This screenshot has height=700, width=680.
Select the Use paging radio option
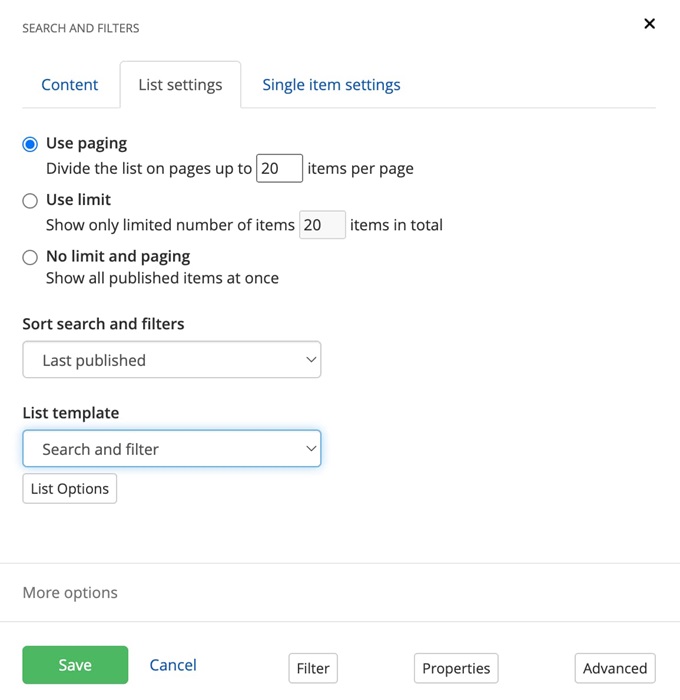(x=30, y=144)
